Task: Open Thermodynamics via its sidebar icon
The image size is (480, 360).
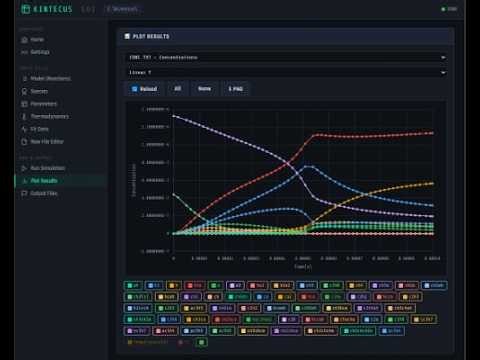Action: click(24, 117)
